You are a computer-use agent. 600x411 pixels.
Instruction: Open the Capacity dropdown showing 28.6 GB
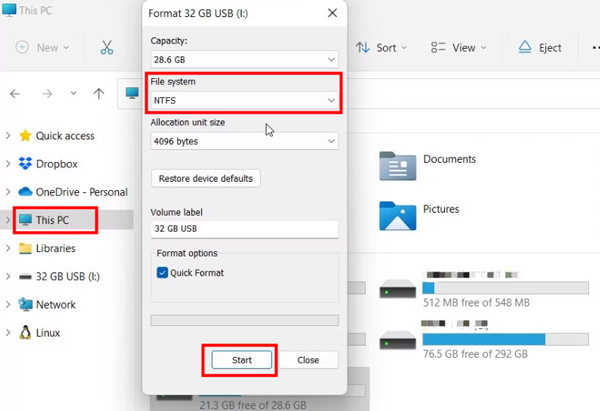tap(244, 60)
